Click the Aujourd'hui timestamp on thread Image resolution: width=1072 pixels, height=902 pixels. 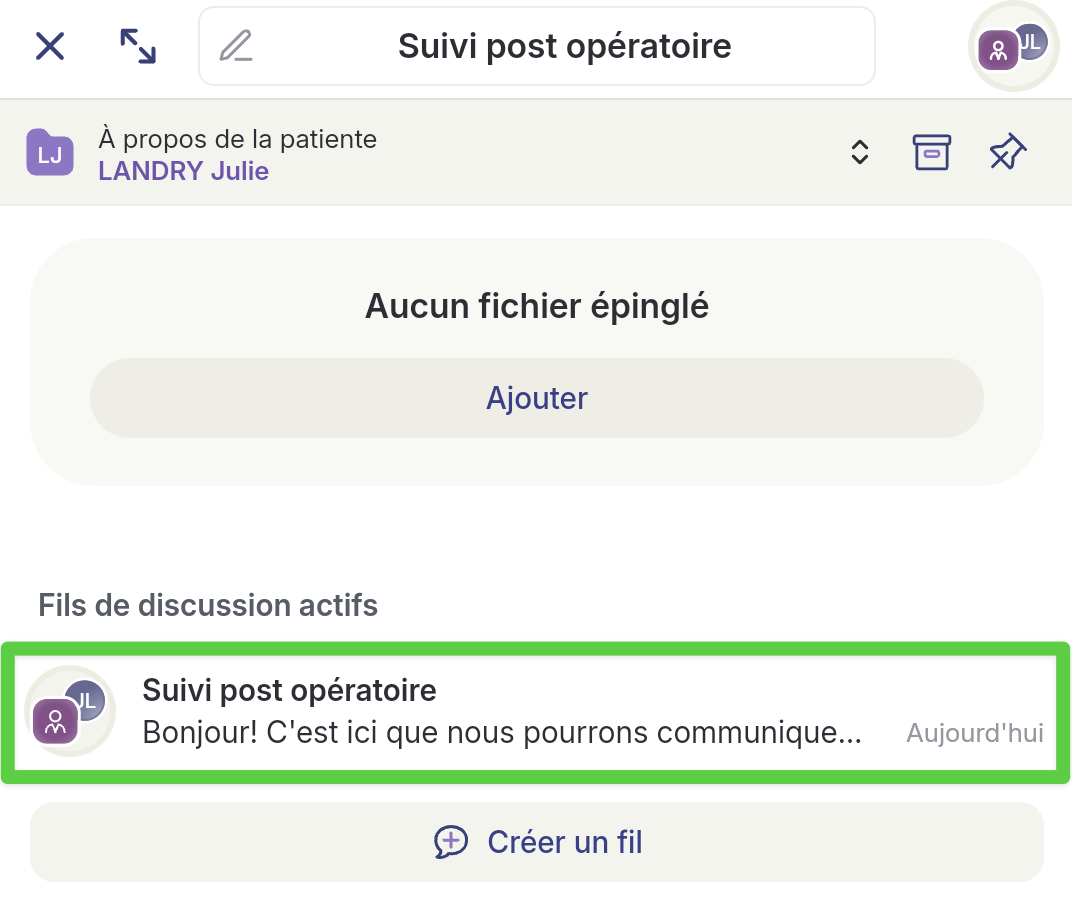pos(974,733)
